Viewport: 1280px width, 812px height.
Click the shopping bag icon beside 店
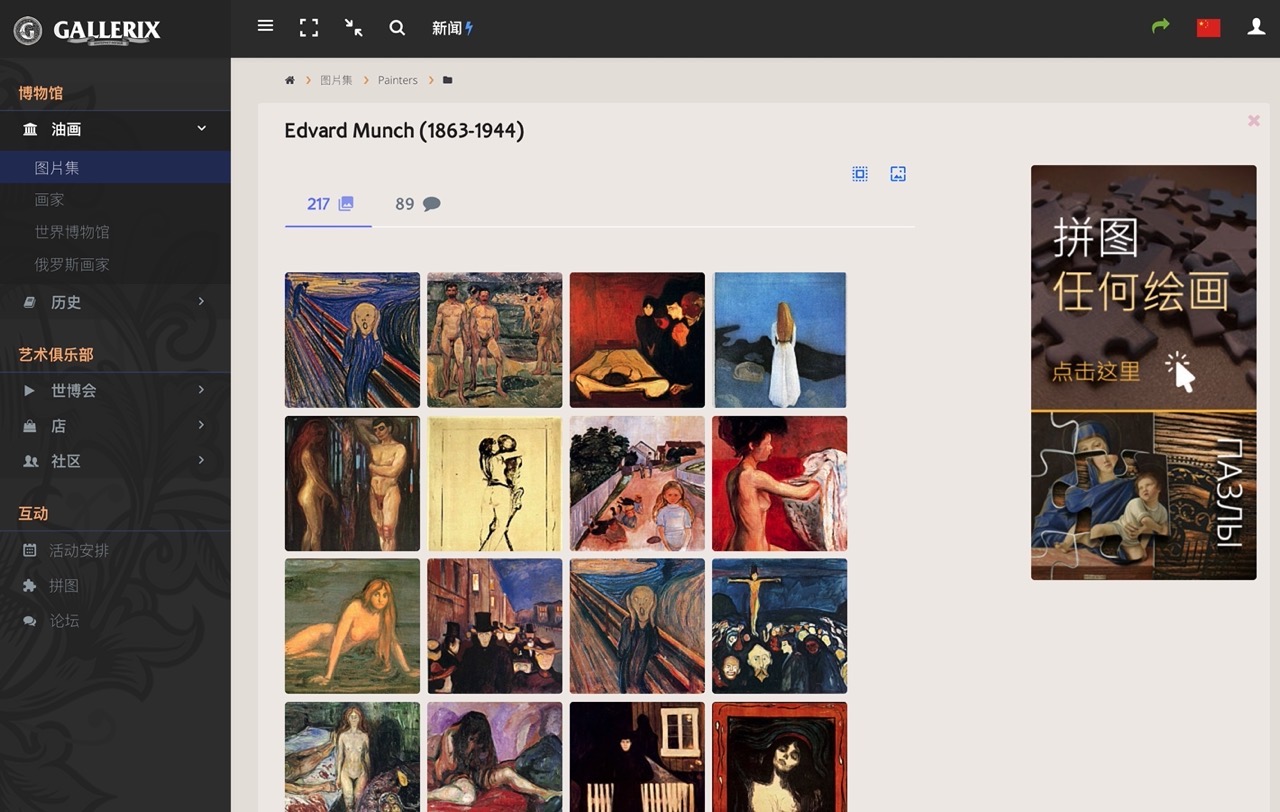[30, 426]
